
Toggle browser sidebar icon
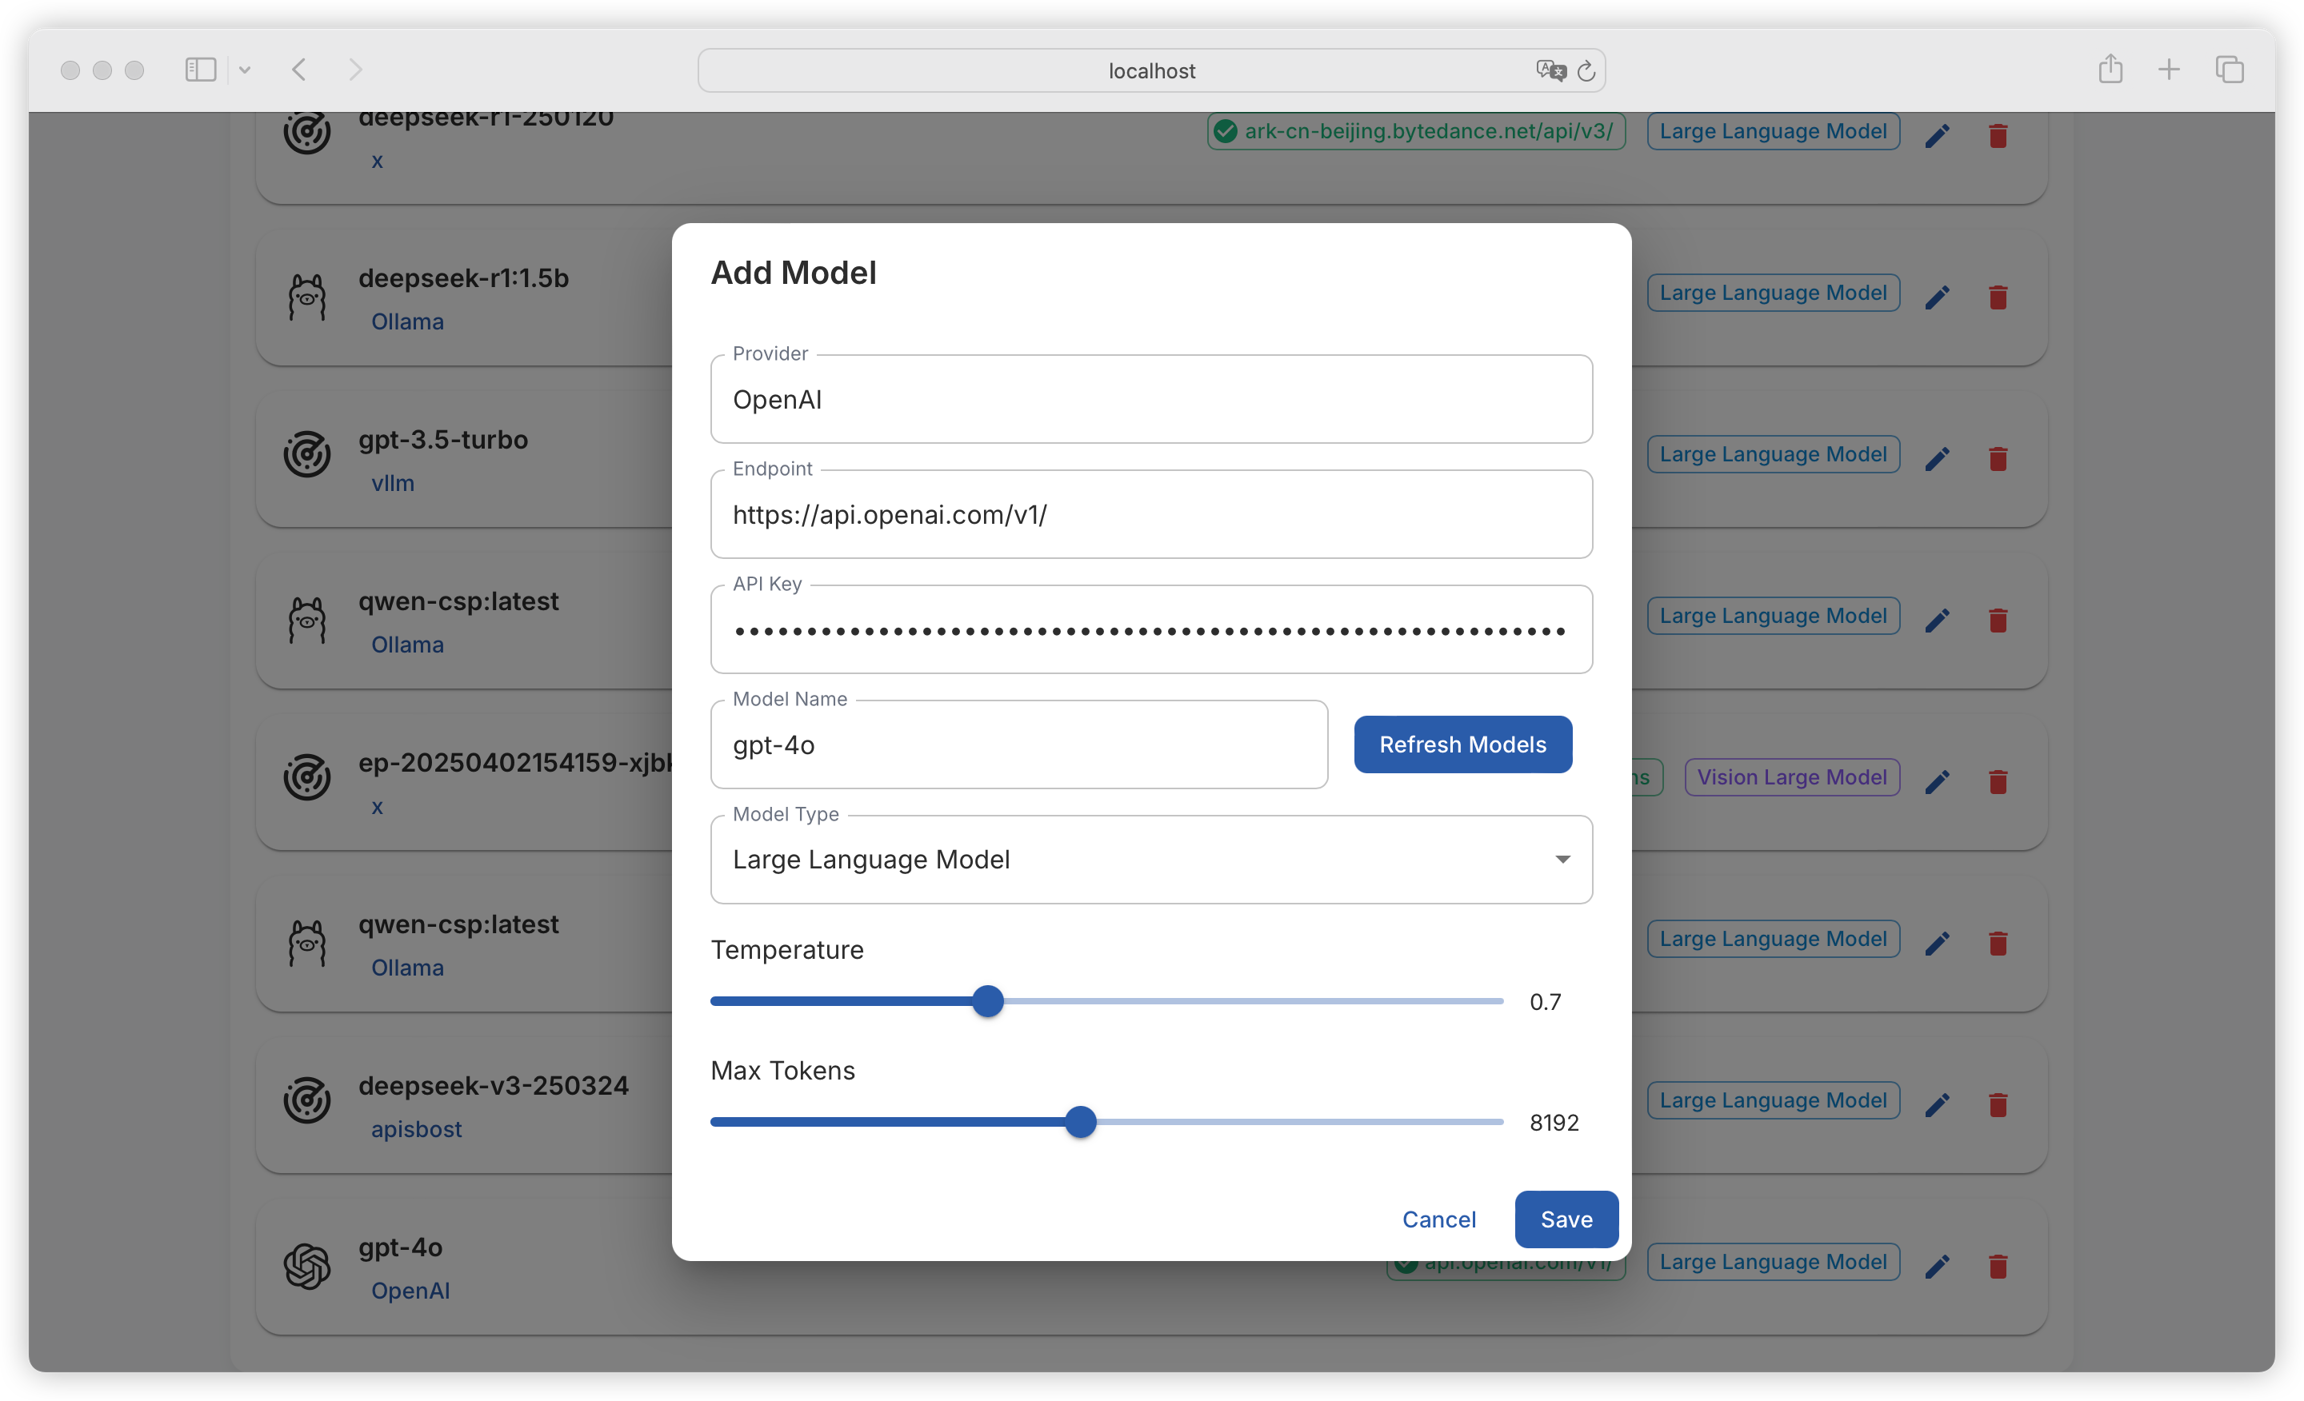pos(200,69)
